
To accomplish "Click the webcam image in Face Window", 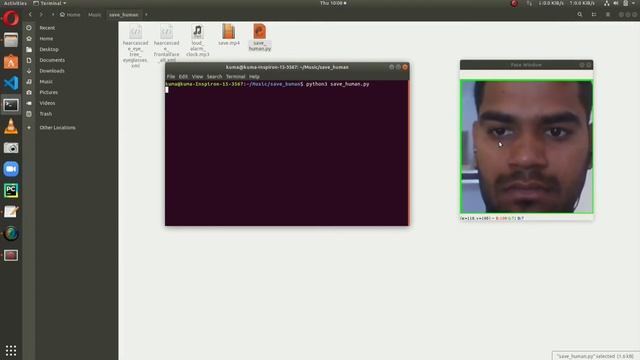I will tap(527, 147).
